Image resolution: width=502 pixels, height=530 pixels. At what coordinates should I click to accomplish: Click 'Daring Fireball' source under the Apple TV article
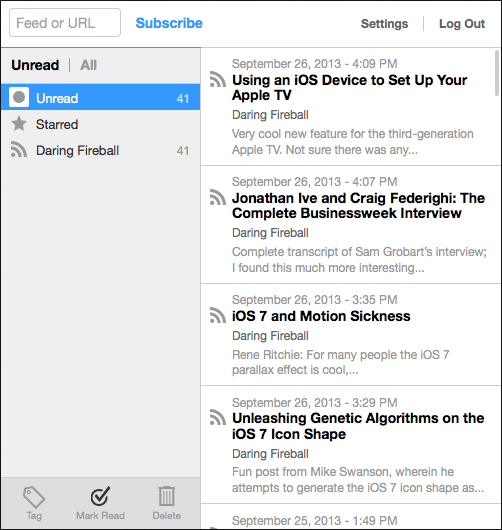coord(270,115)
